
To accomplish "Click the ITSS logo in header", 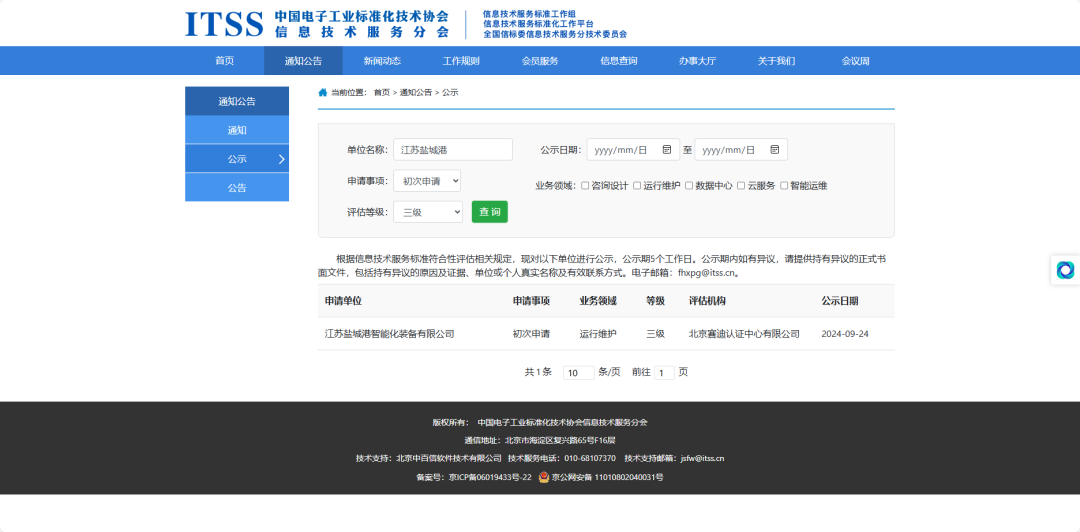I will tap(224, 24).
